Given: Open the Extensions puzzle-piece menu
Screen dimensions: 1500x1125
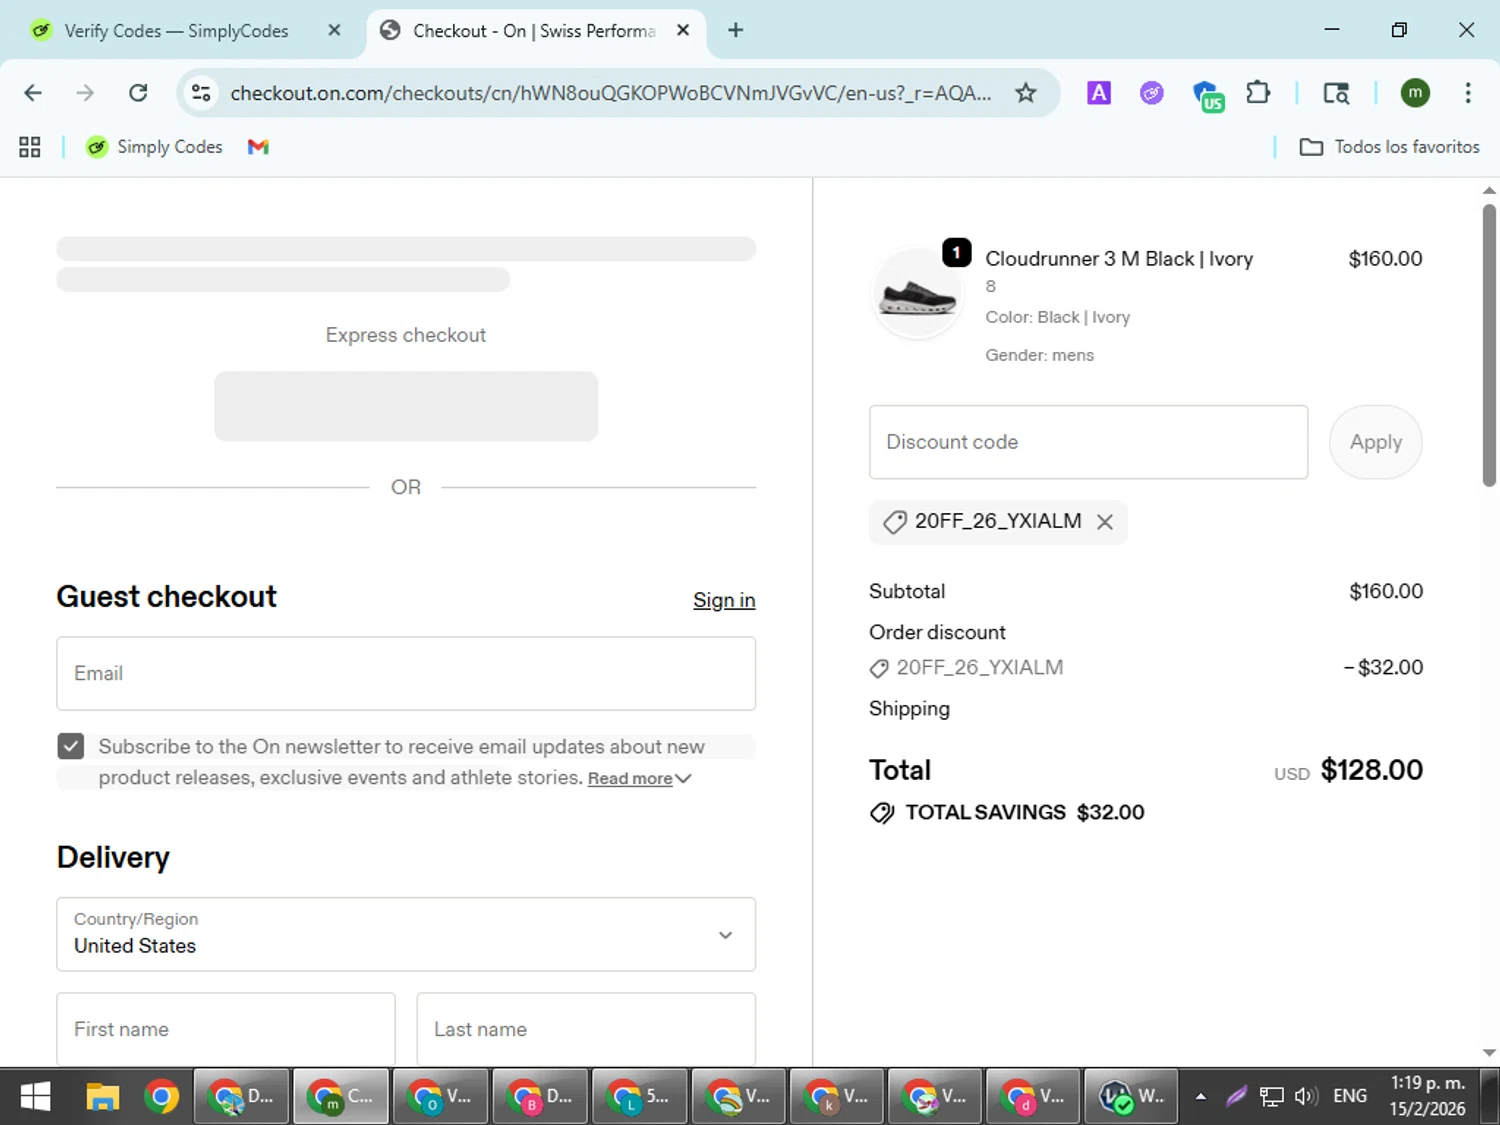Looking at the screenshot, I should pyautogui.click(x=1258, y=93).
